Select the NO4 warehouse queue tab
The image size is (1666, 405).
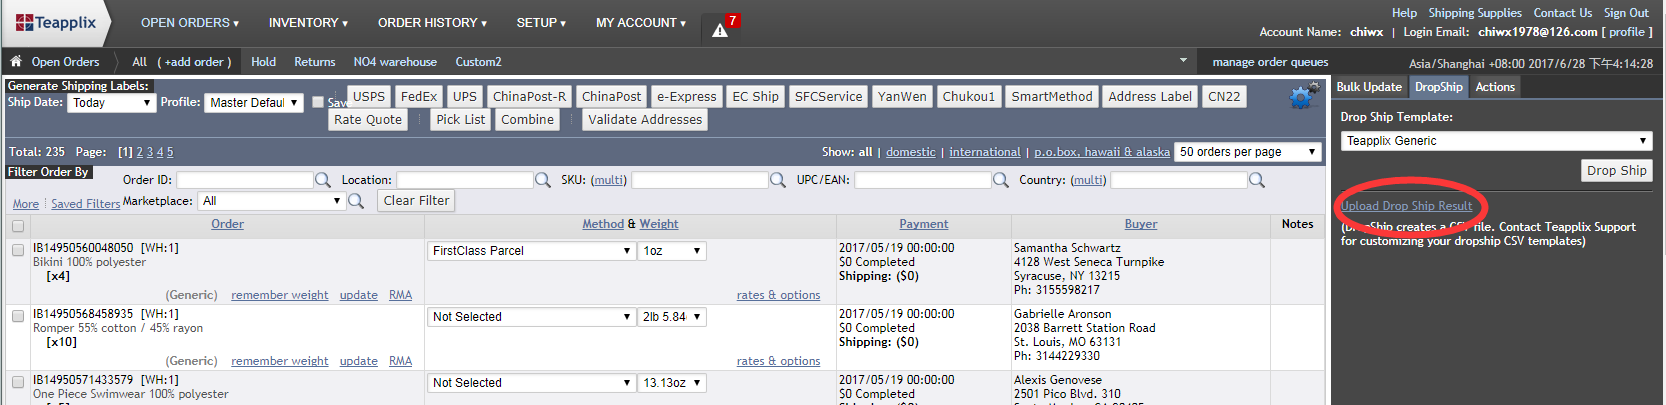pos(395,62)
